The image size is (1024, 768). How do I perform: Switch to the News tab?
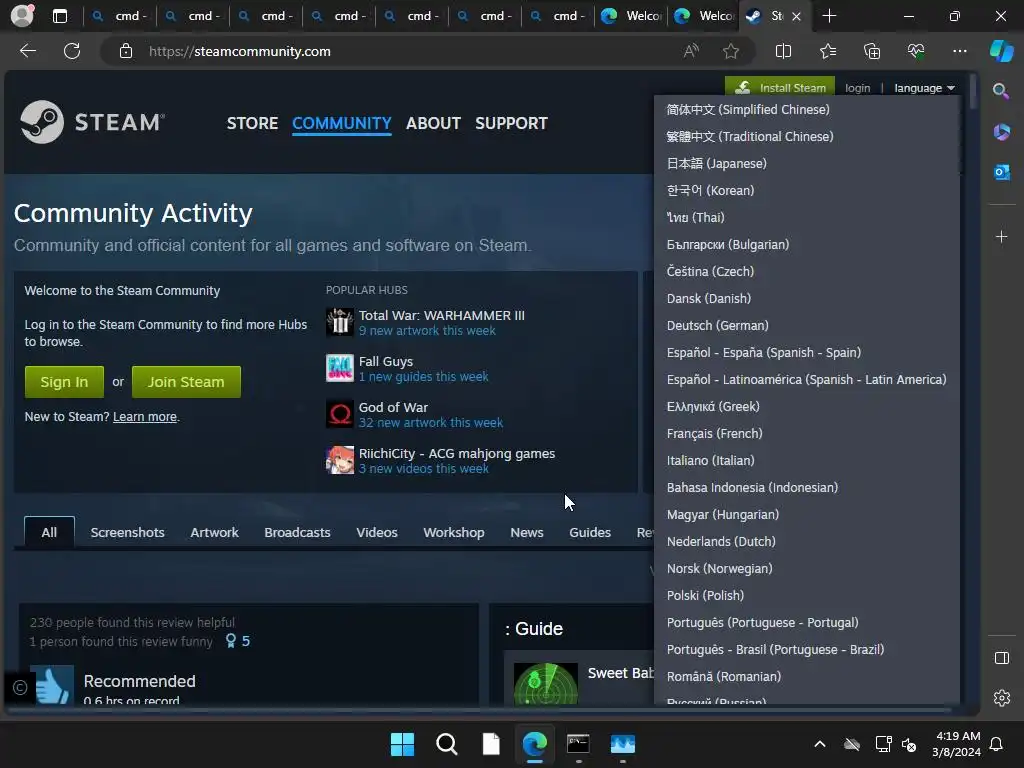tap(527, 532)
